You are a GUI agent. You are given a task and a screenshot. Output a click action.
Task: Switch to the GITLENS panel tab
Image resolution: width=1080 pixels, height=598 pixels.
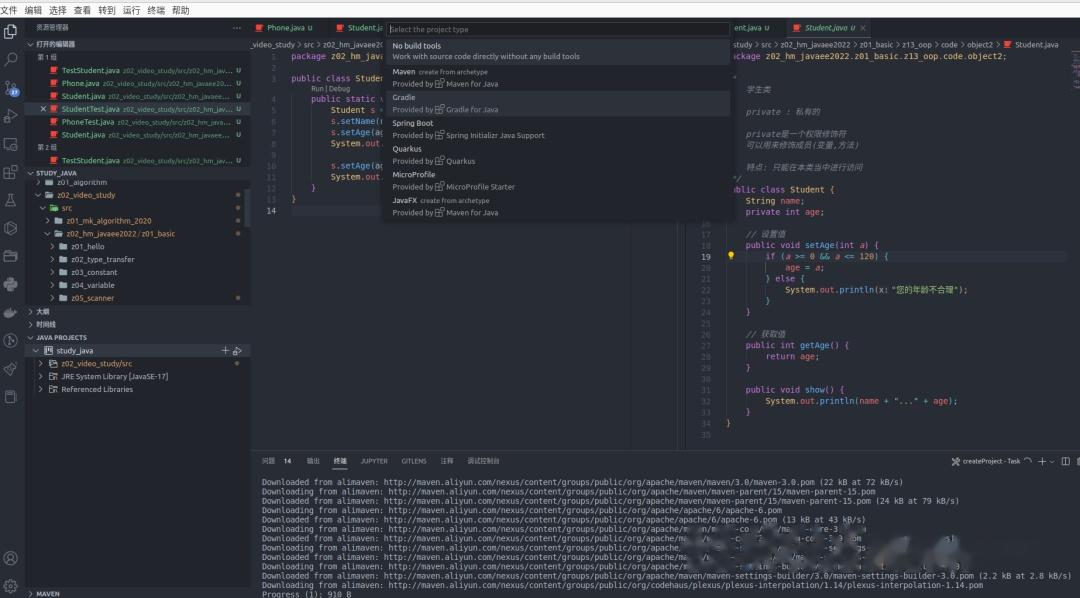tap(414, 461)
